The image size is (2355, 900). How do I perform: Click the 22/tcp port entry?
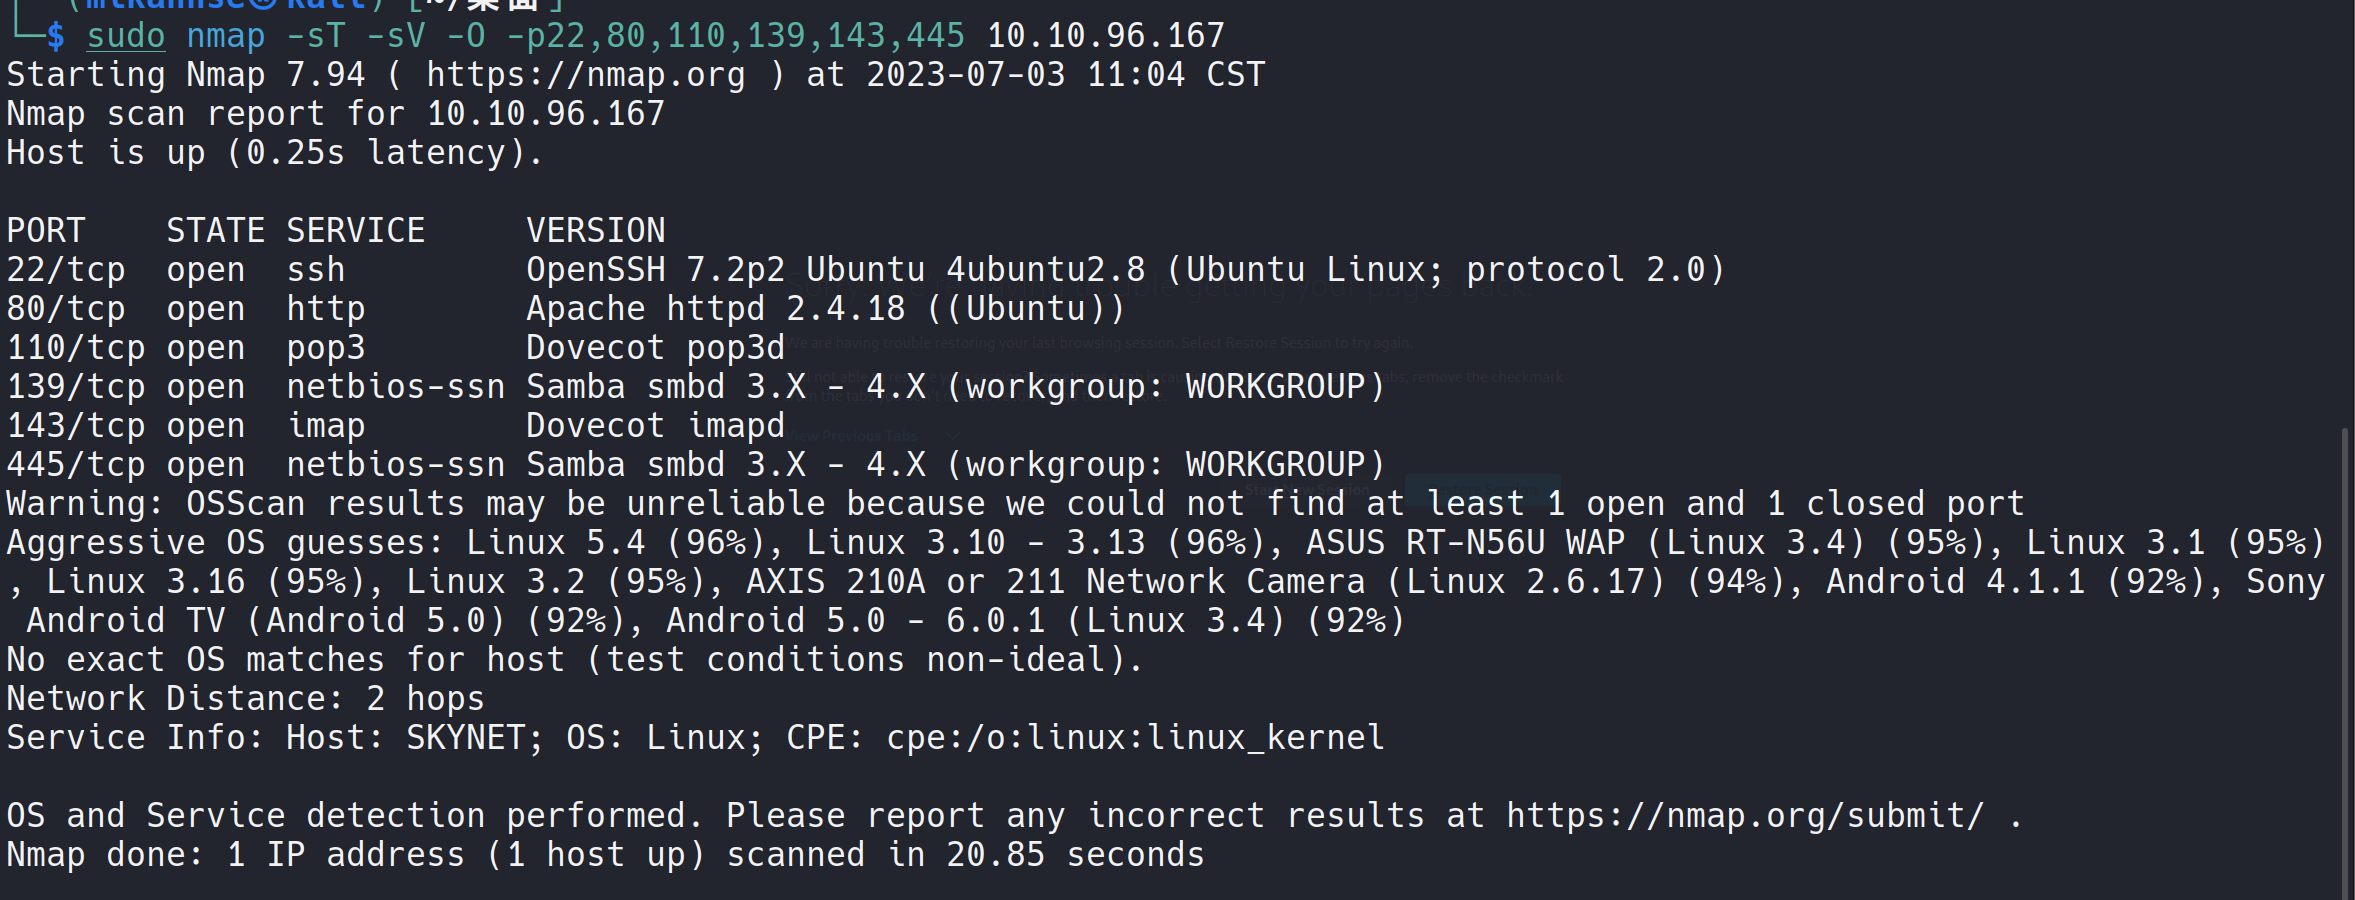click(66, 270)
